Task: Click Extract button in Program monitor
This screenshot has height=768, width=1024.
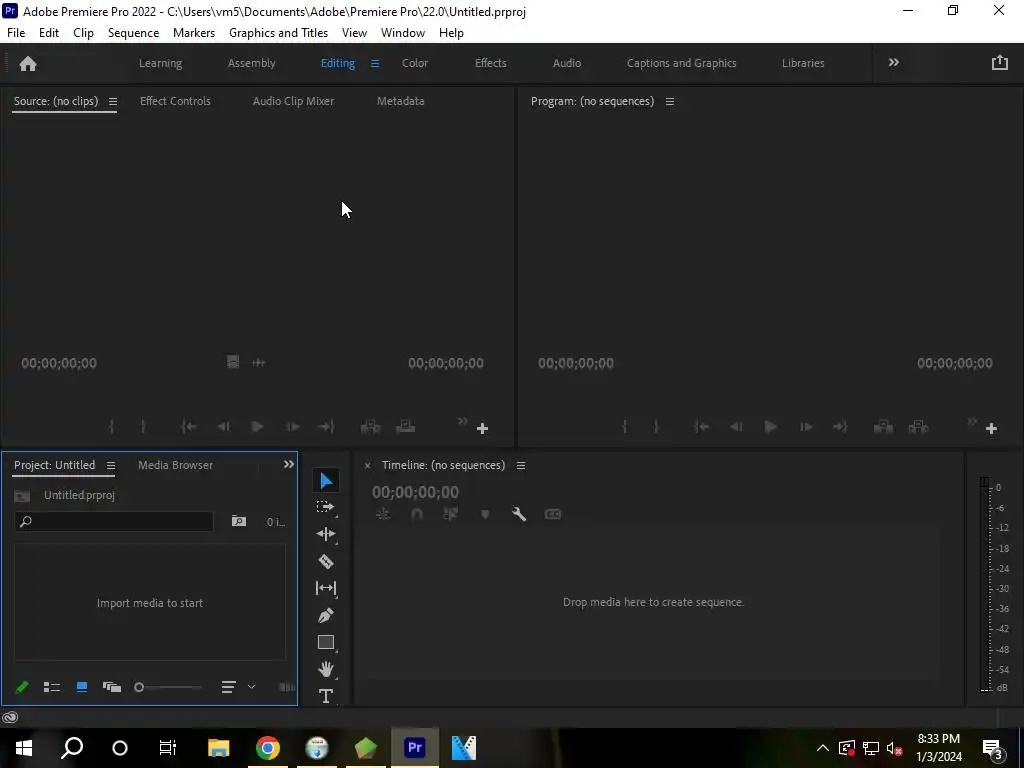Action: click(919, 427)
